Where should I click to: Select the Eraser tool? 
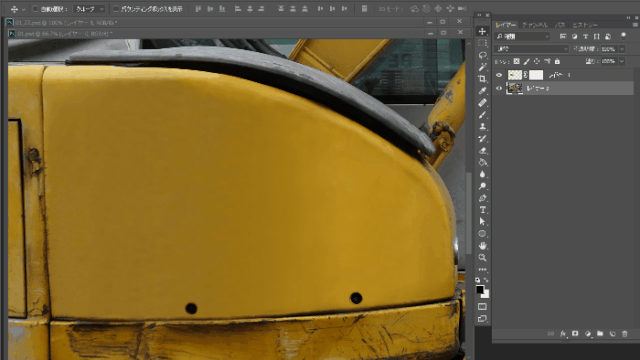[482, 150]
